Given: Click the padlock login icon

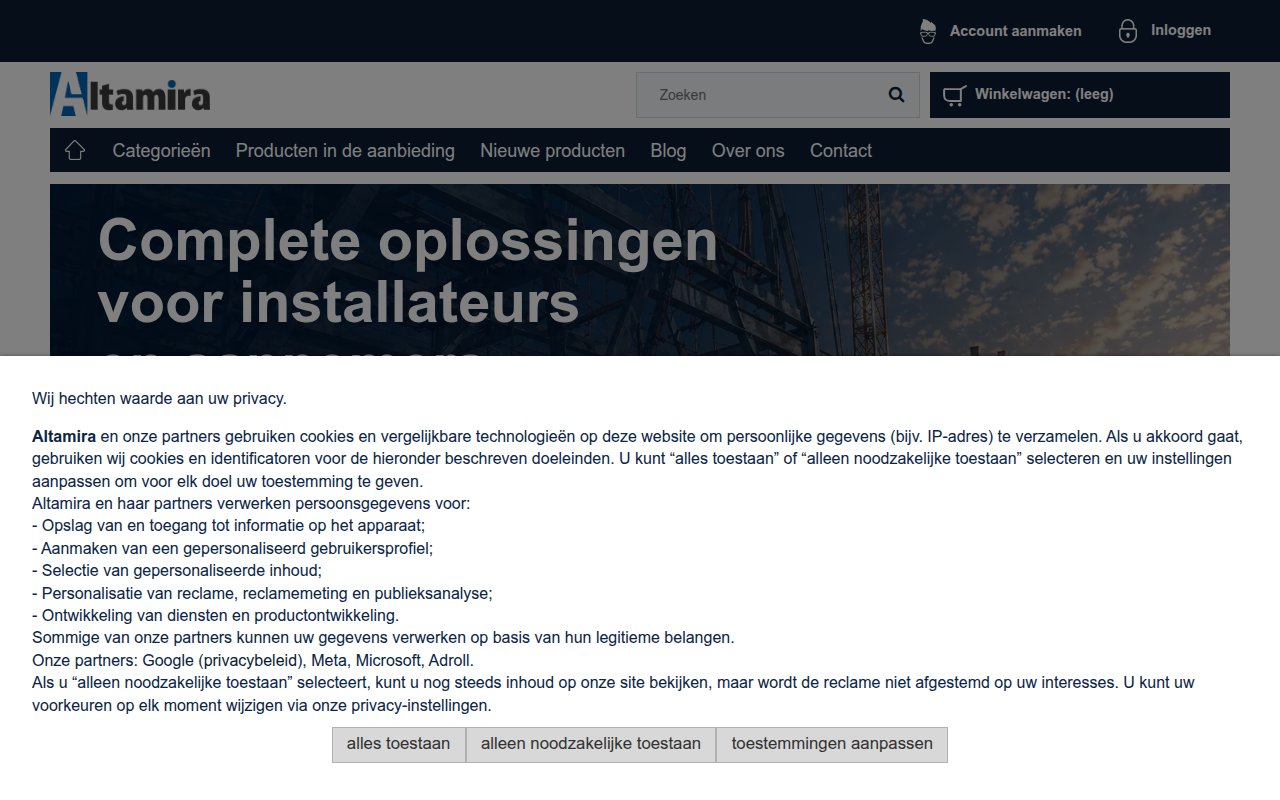Looking at the screenshot, I should (1128, 31).
